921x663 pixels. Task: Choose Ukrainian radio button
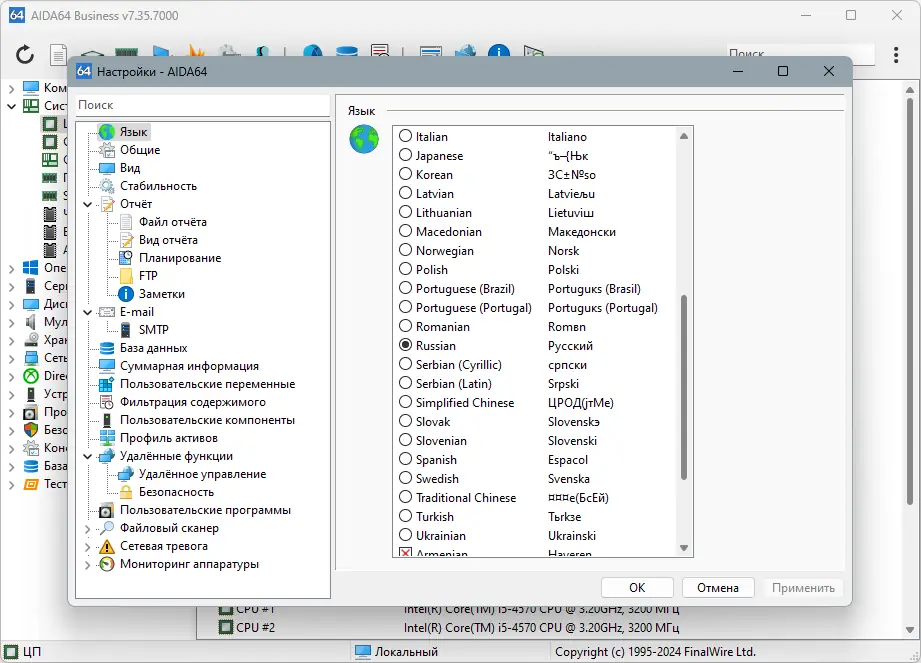(405, 535)
